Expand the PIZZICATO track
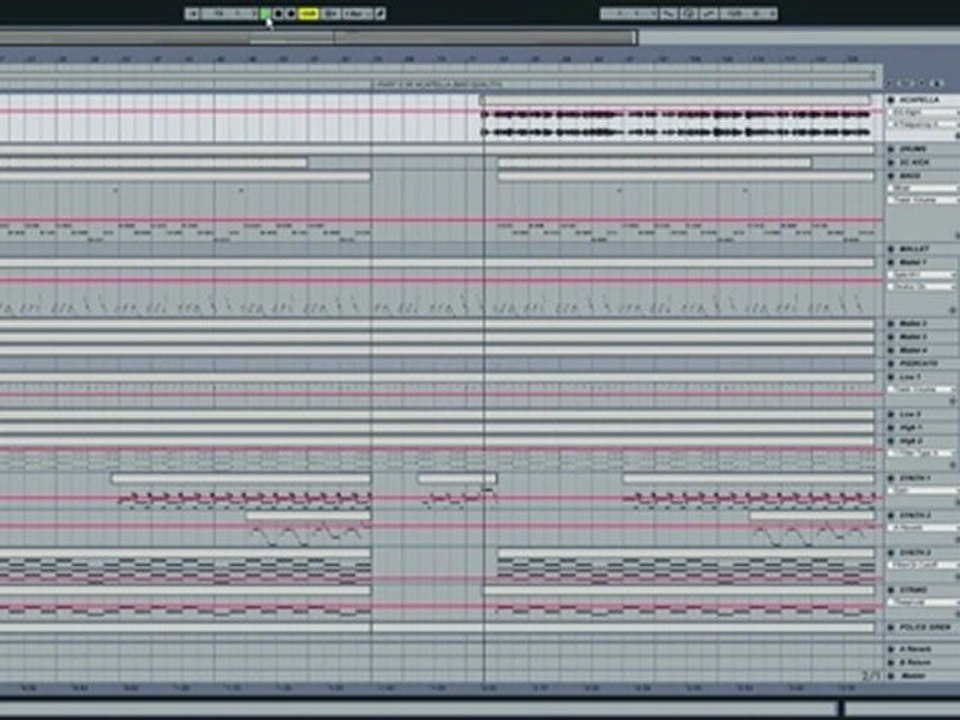The width and height of the screenshot is (960, 720). 891,364
